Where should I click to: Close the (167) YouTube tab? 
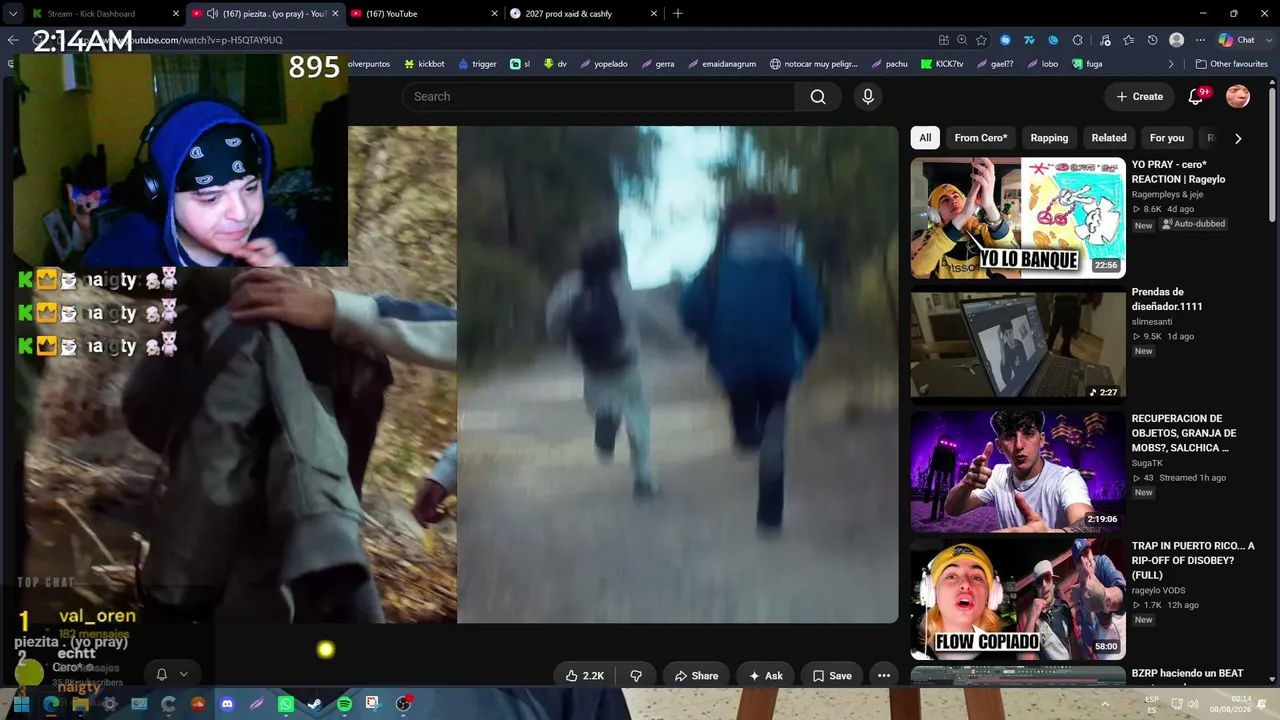pyautogui.click(x=494, y=14)
